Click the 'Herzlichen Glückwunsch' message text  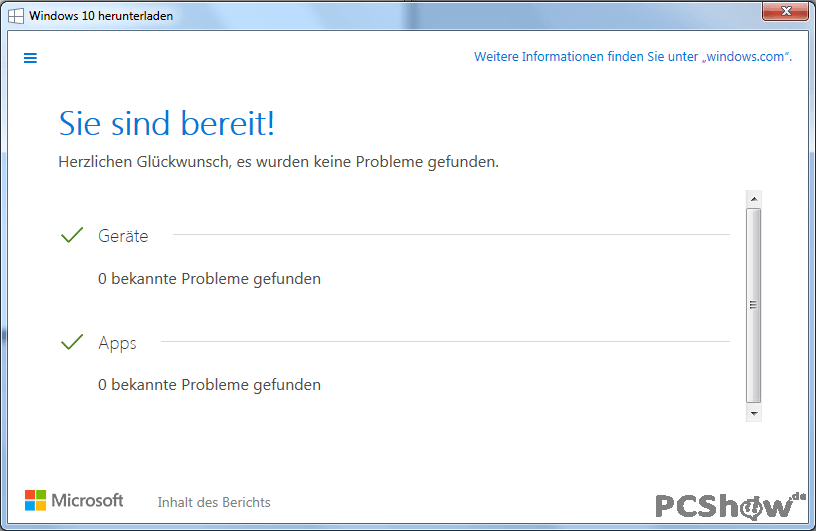point(278,162)
